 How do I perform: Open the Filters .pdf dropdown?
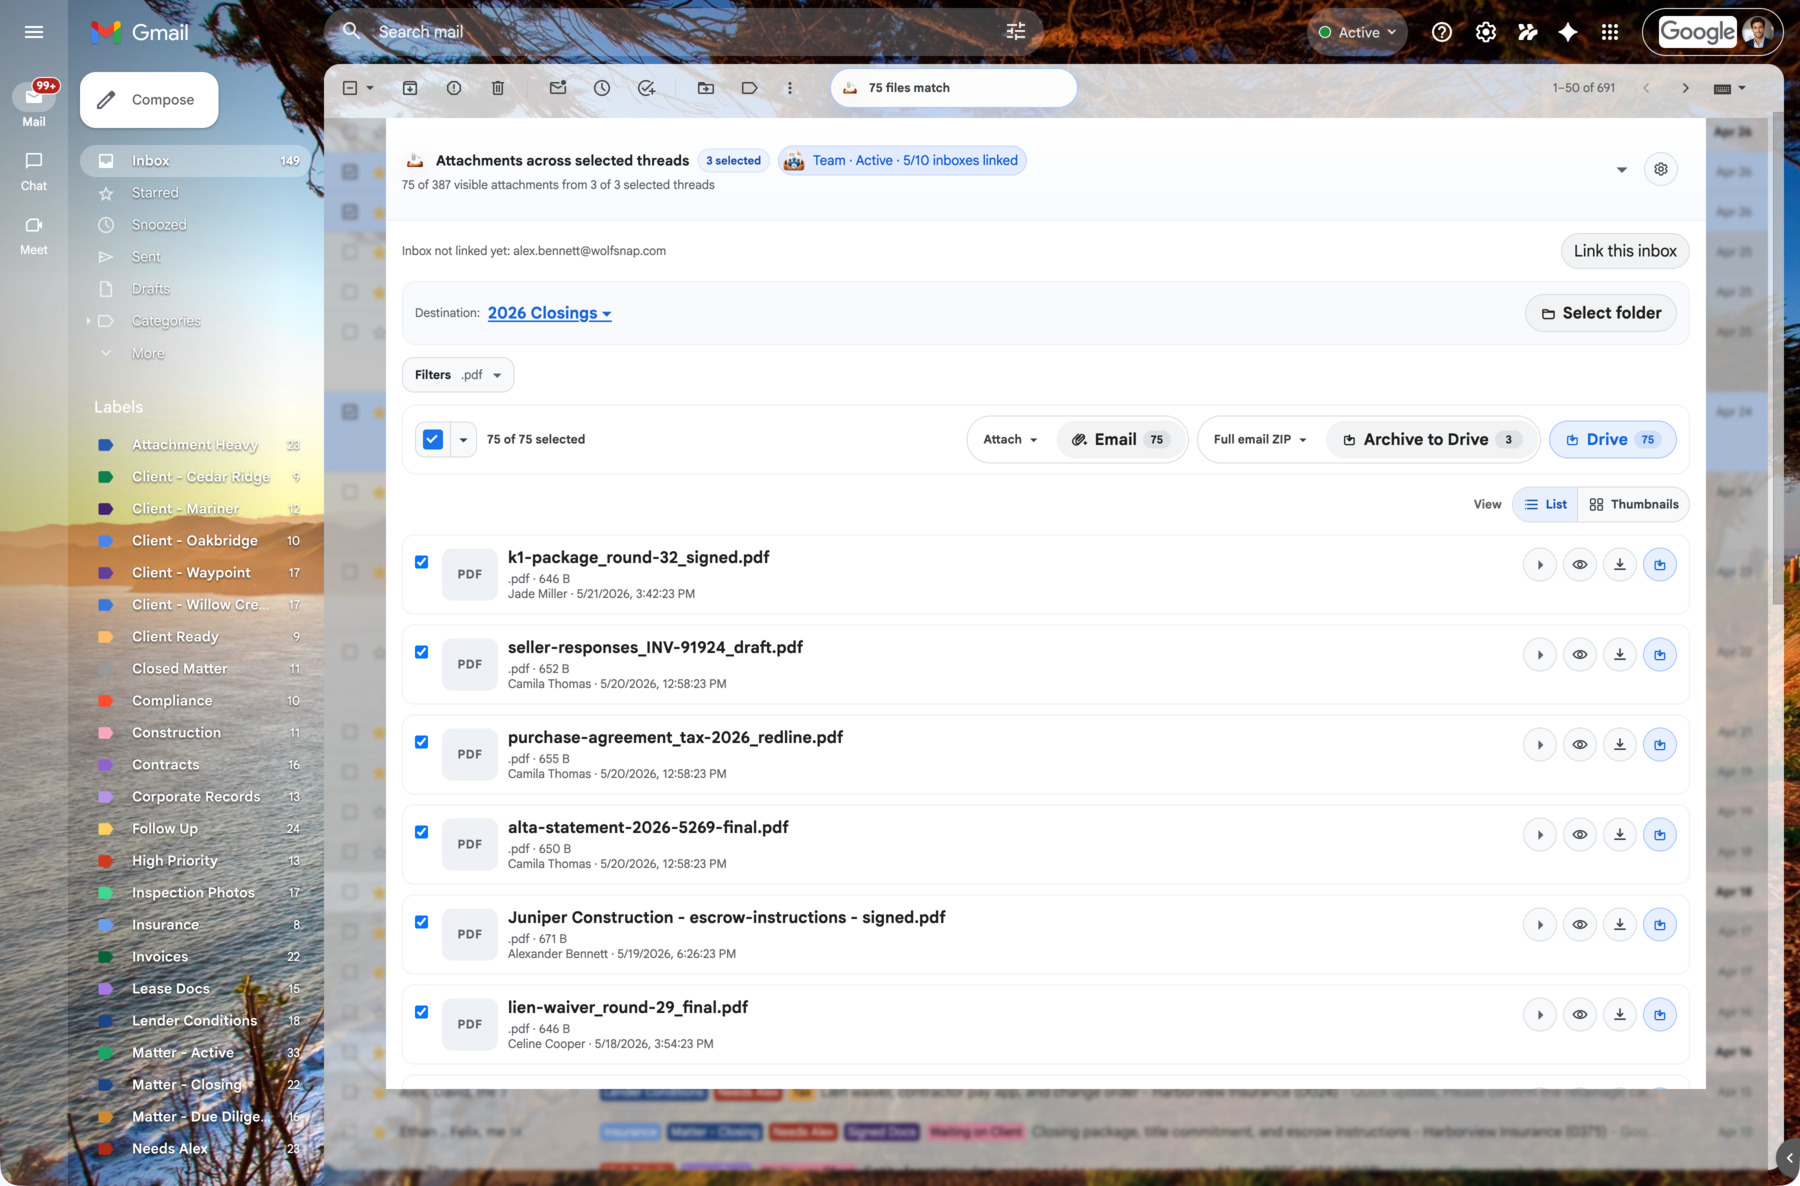coord(458,375)
